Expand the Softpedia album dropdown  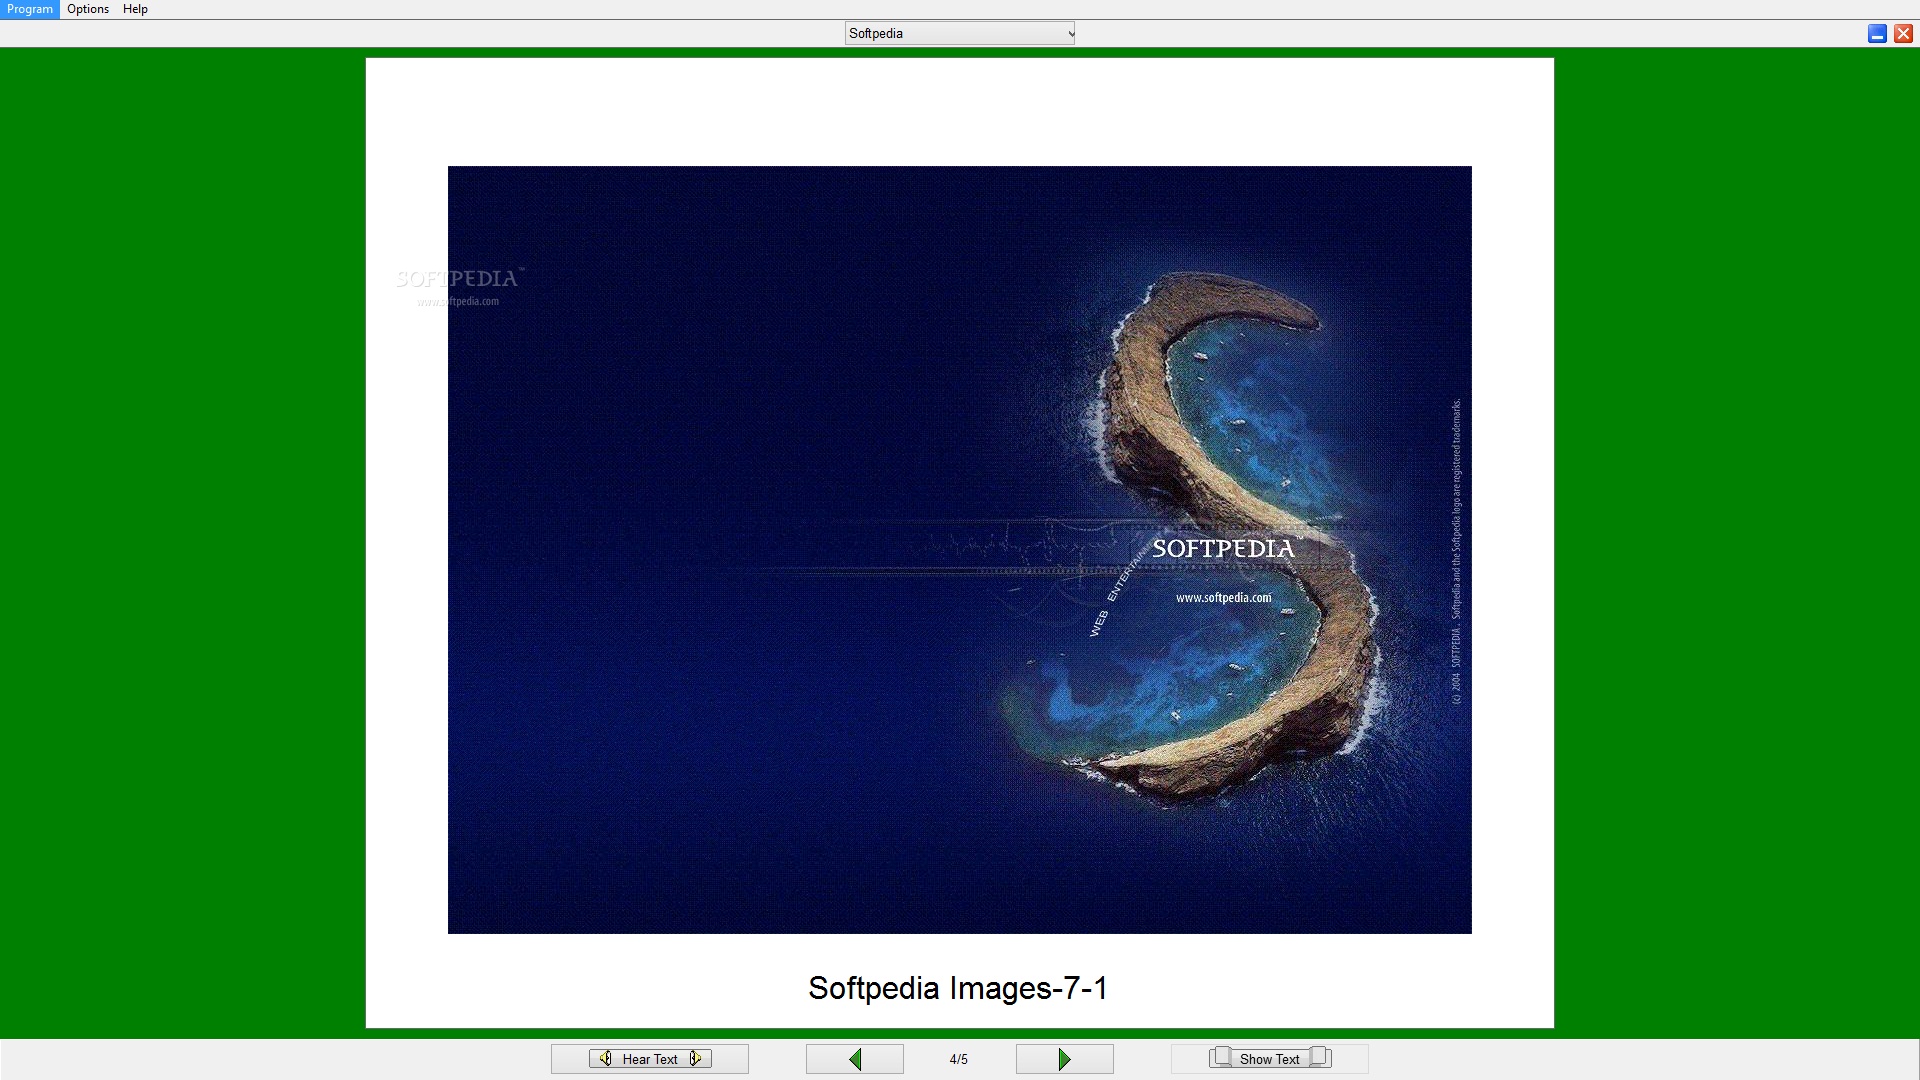[960, 33]
